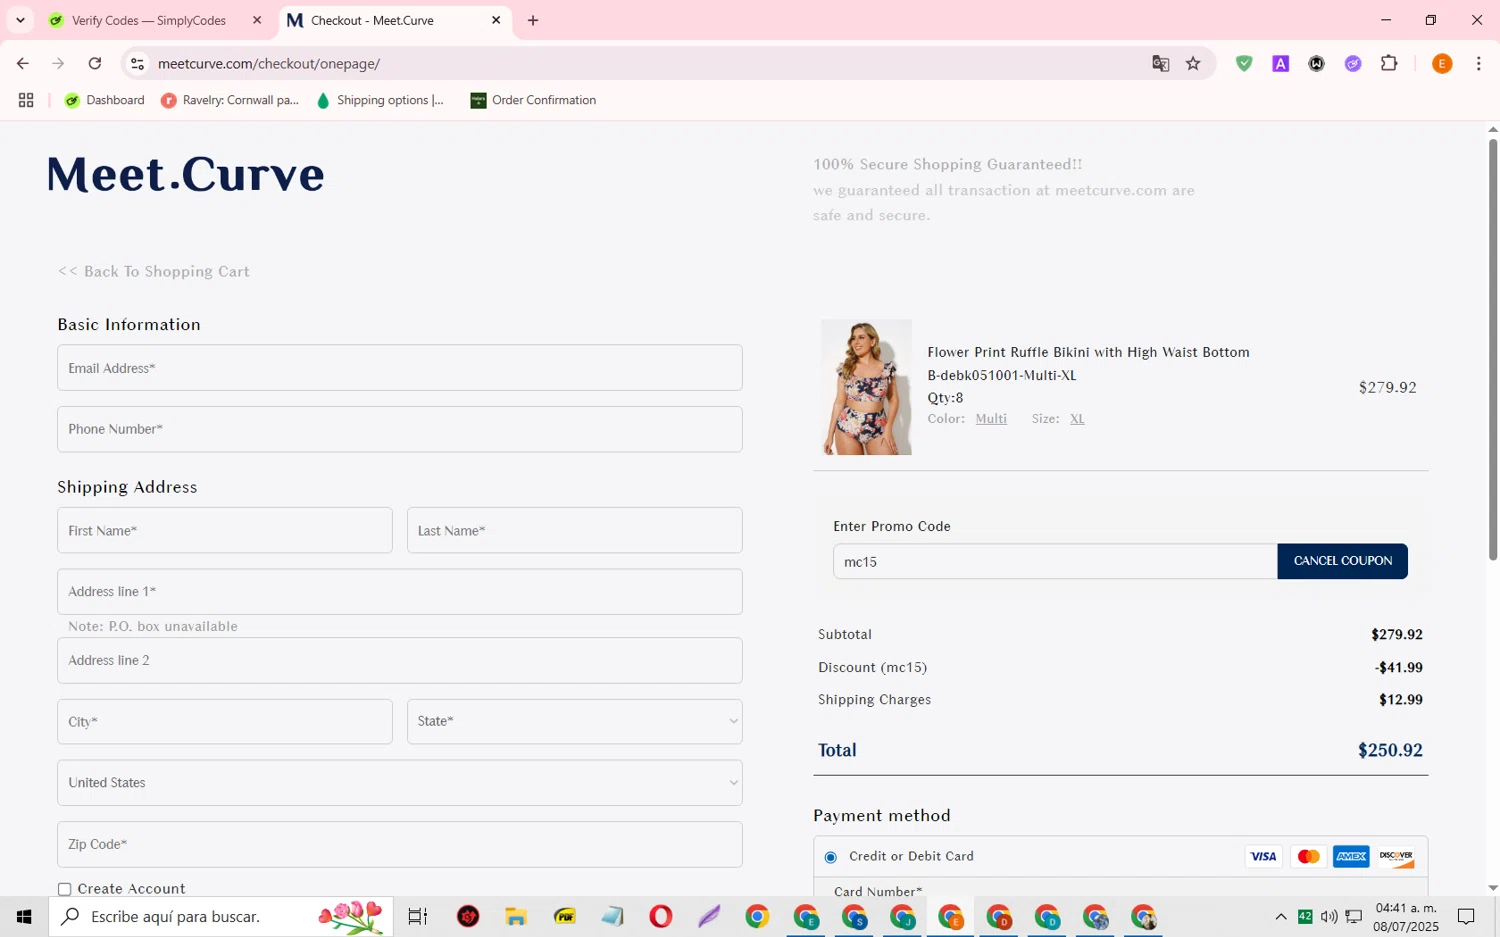Open Chrome three-dot menu

(x=1478, y=64)
